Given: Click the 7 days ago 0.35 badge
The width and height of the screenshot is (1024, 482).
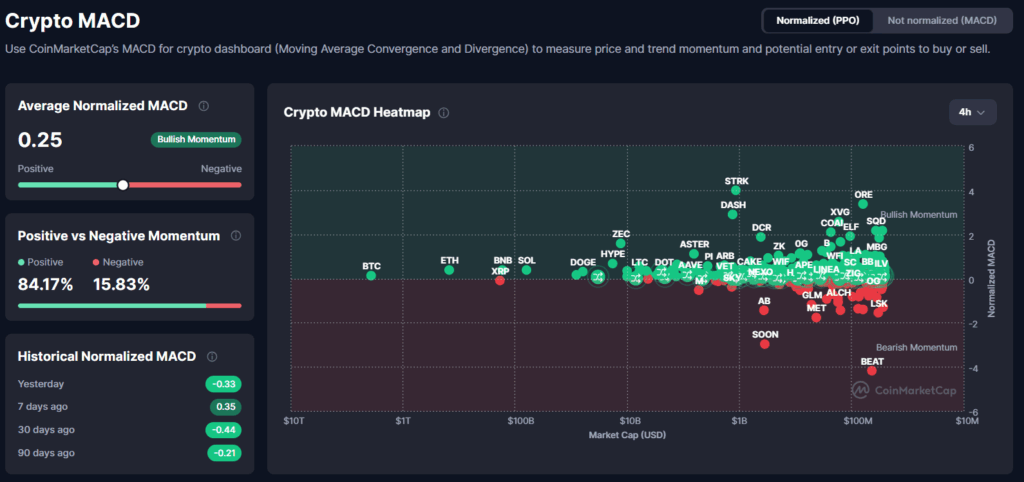Looking at the screenshot, I should click(x=226, y=407).
